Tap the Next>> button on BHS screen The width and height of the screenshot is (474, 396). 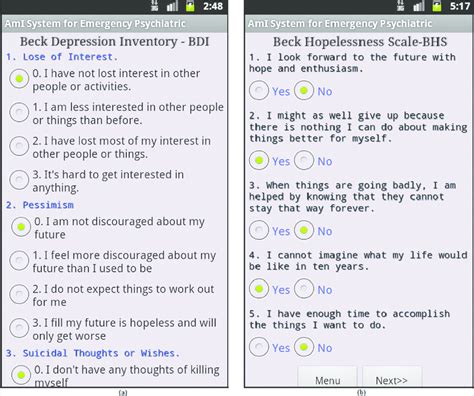click(x=392, y=377)
